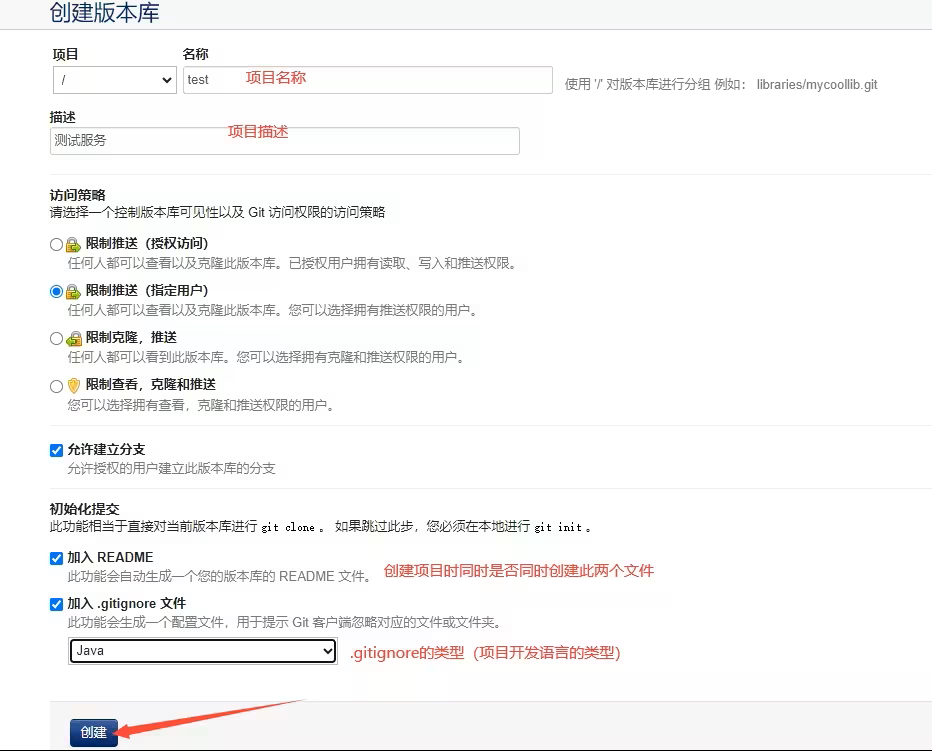Click the 加入 README label text
The height and width of the screenshot is (751, 932).
pos(110,557)
